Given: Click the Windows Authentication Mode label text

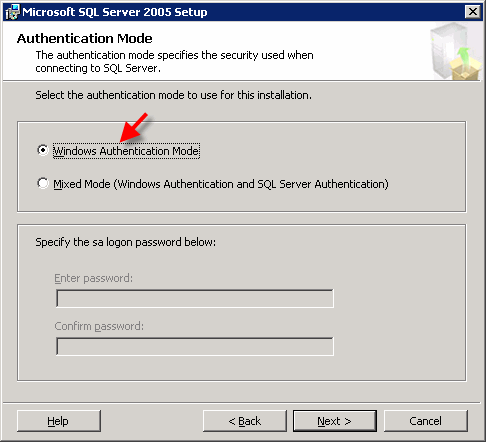Looking at the screenshot, I should click(126, 151).
